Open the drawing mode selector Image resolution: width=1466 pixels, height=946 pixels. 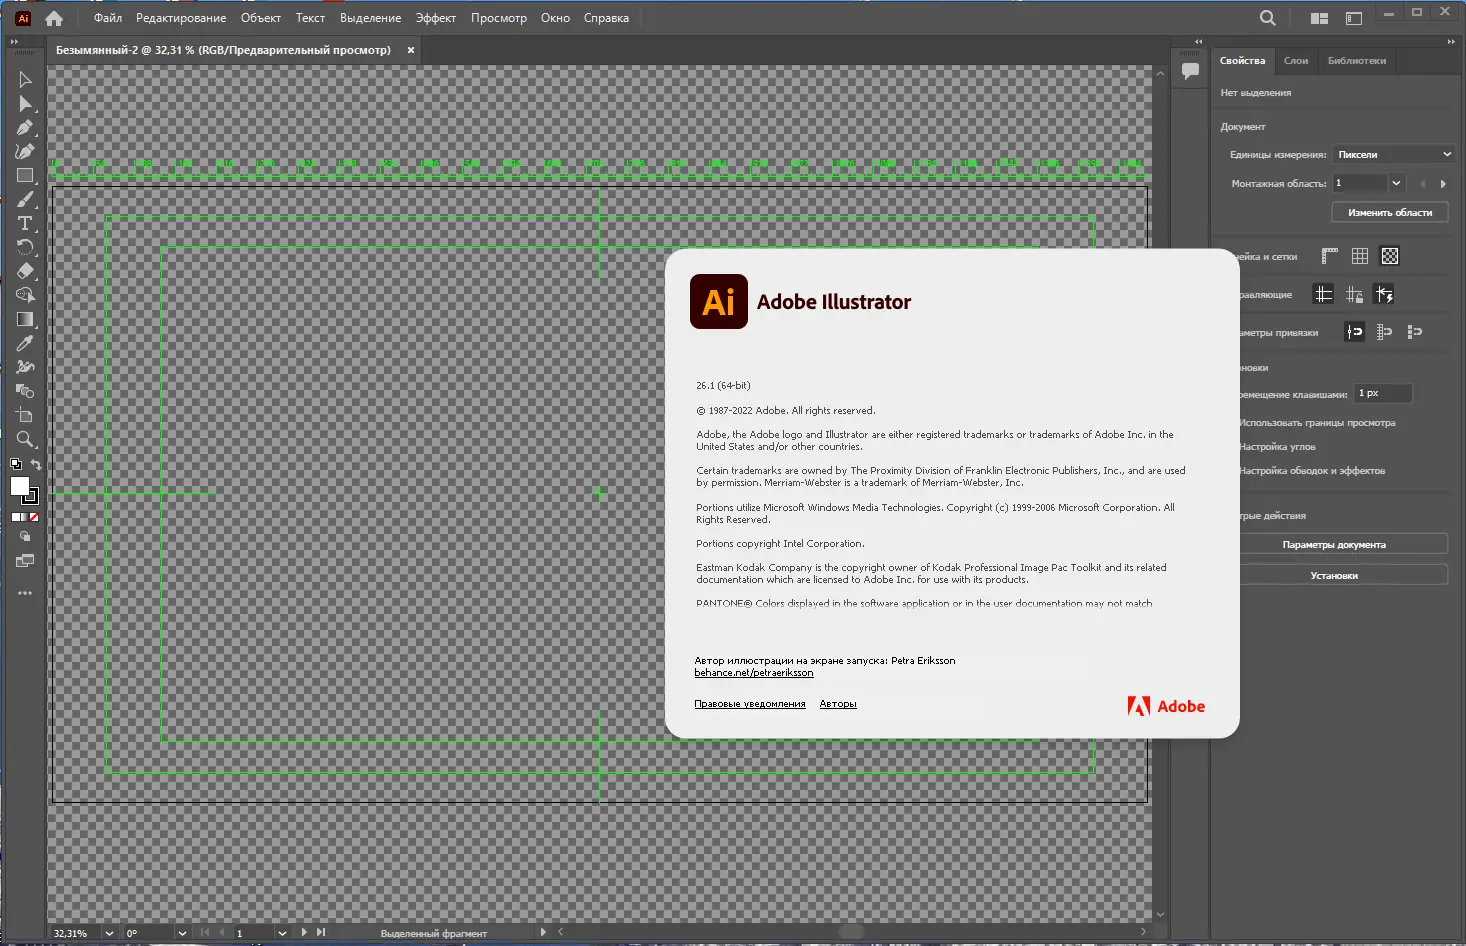coord(25,537)
